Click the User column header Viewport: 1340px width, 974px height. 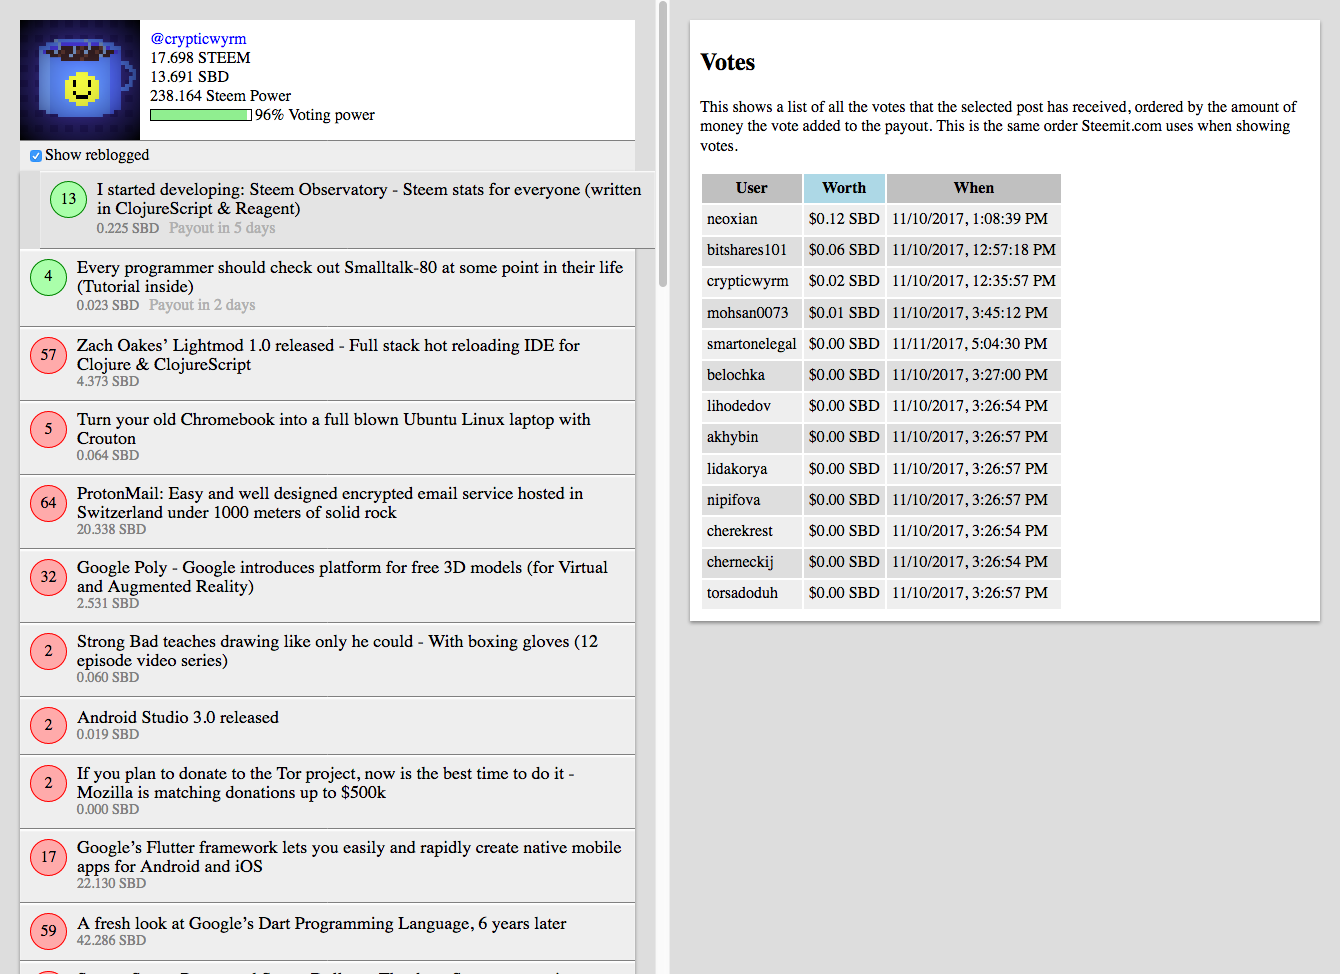(x=752, y=188)
